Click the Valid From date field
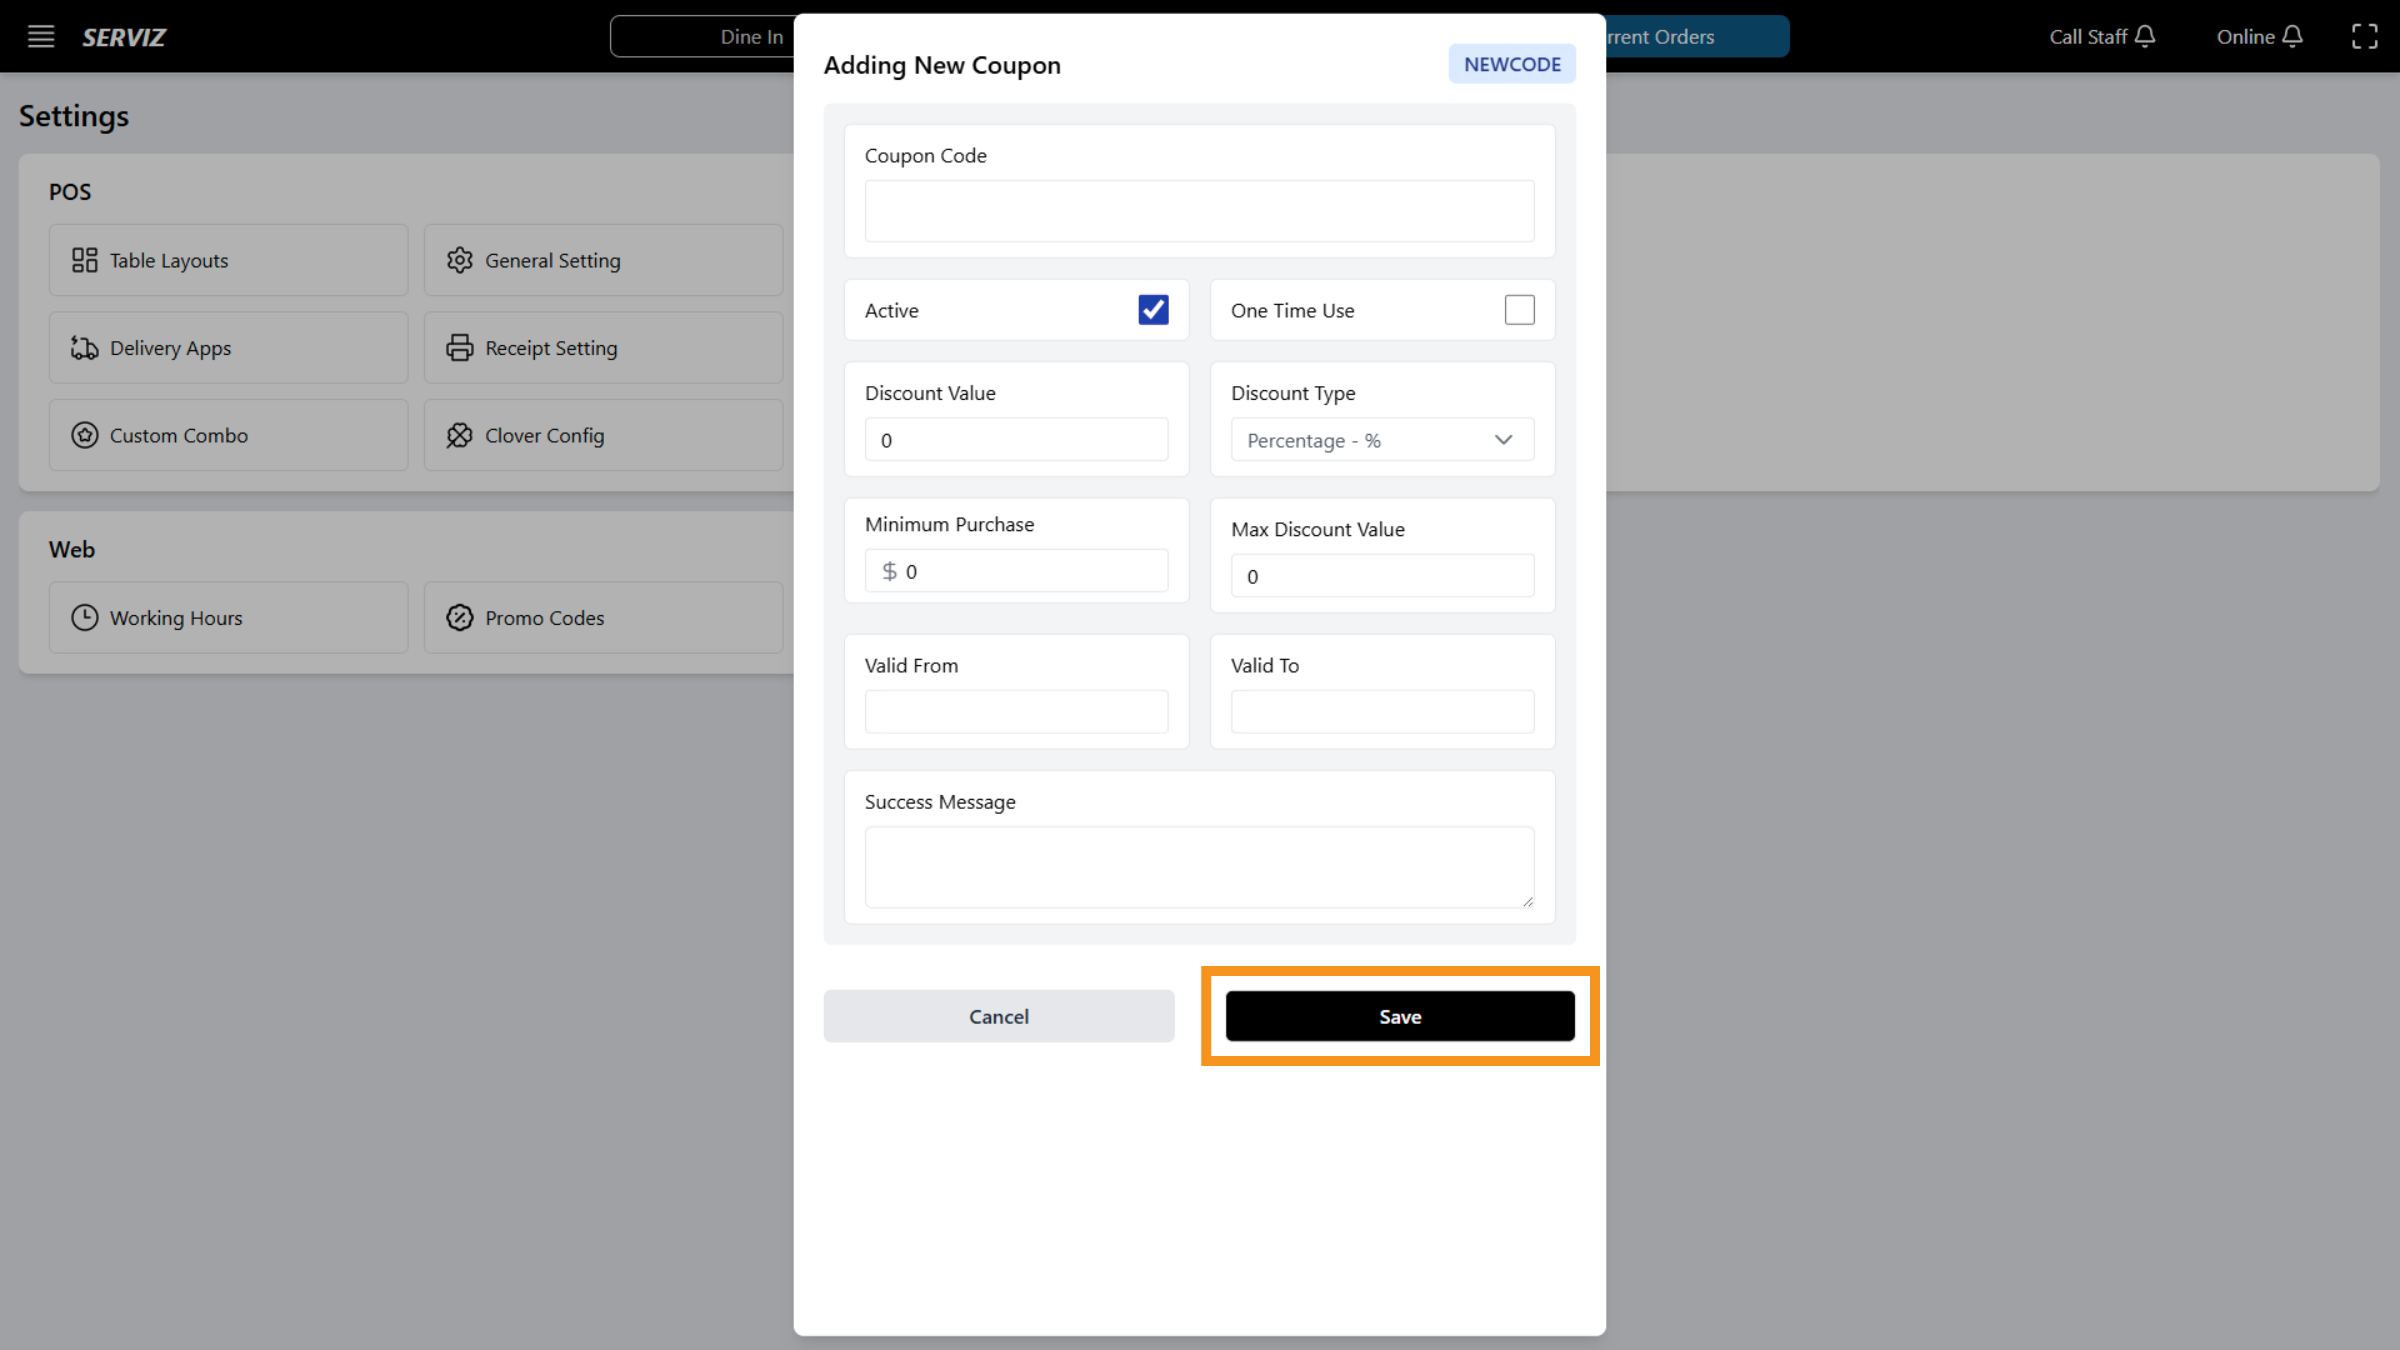Viewport: 2400px width, 1350px height. 1016,711
